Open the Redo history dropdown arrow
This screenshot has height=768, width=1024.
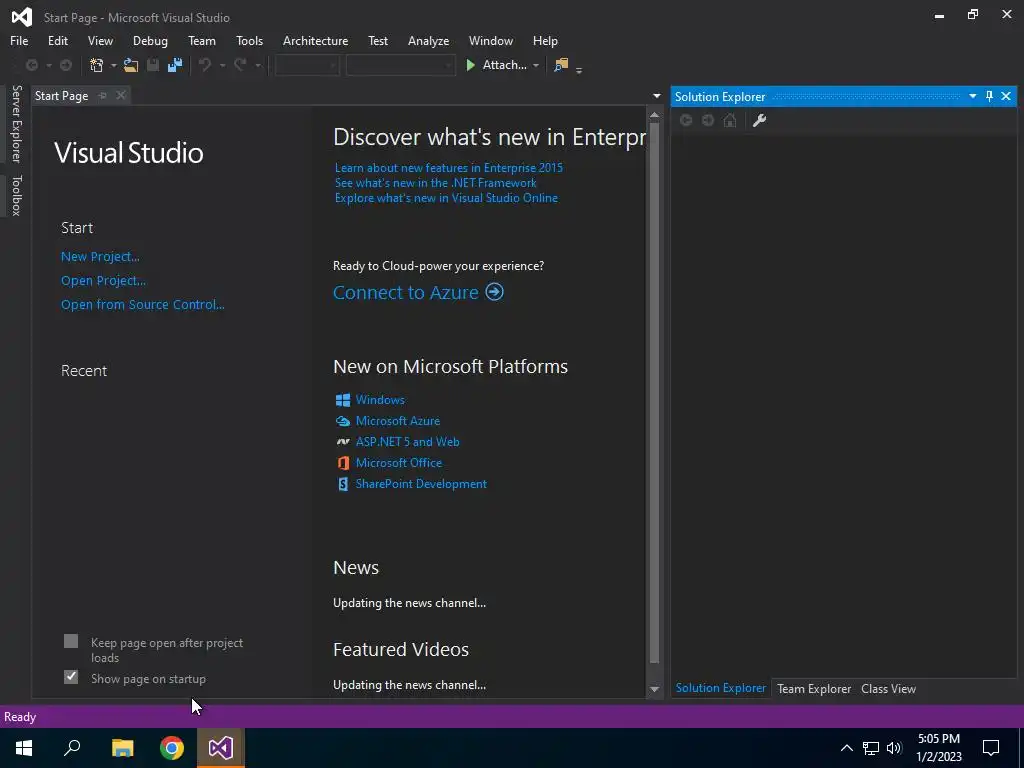(258, 65)
